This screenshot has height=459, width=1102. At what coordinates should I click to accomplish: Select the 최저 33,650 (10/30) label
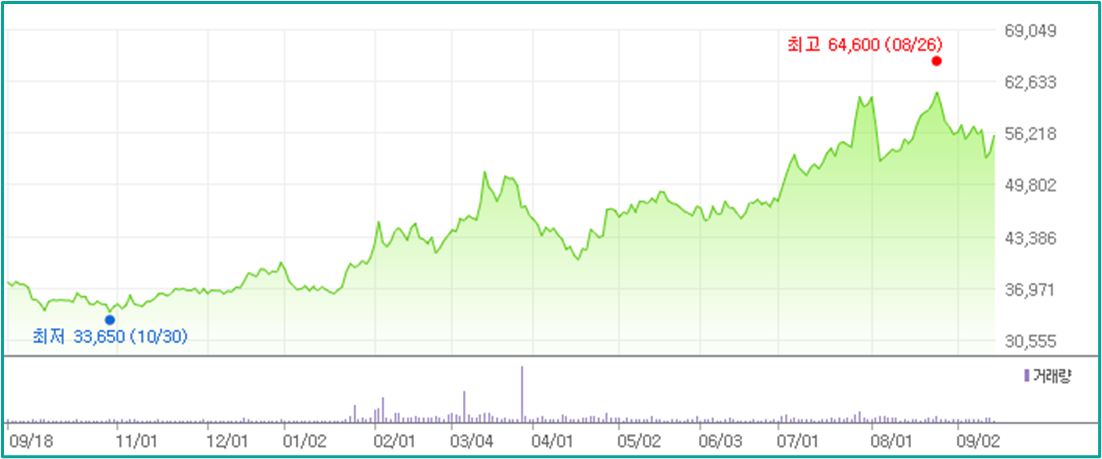[x=110, y=337]
